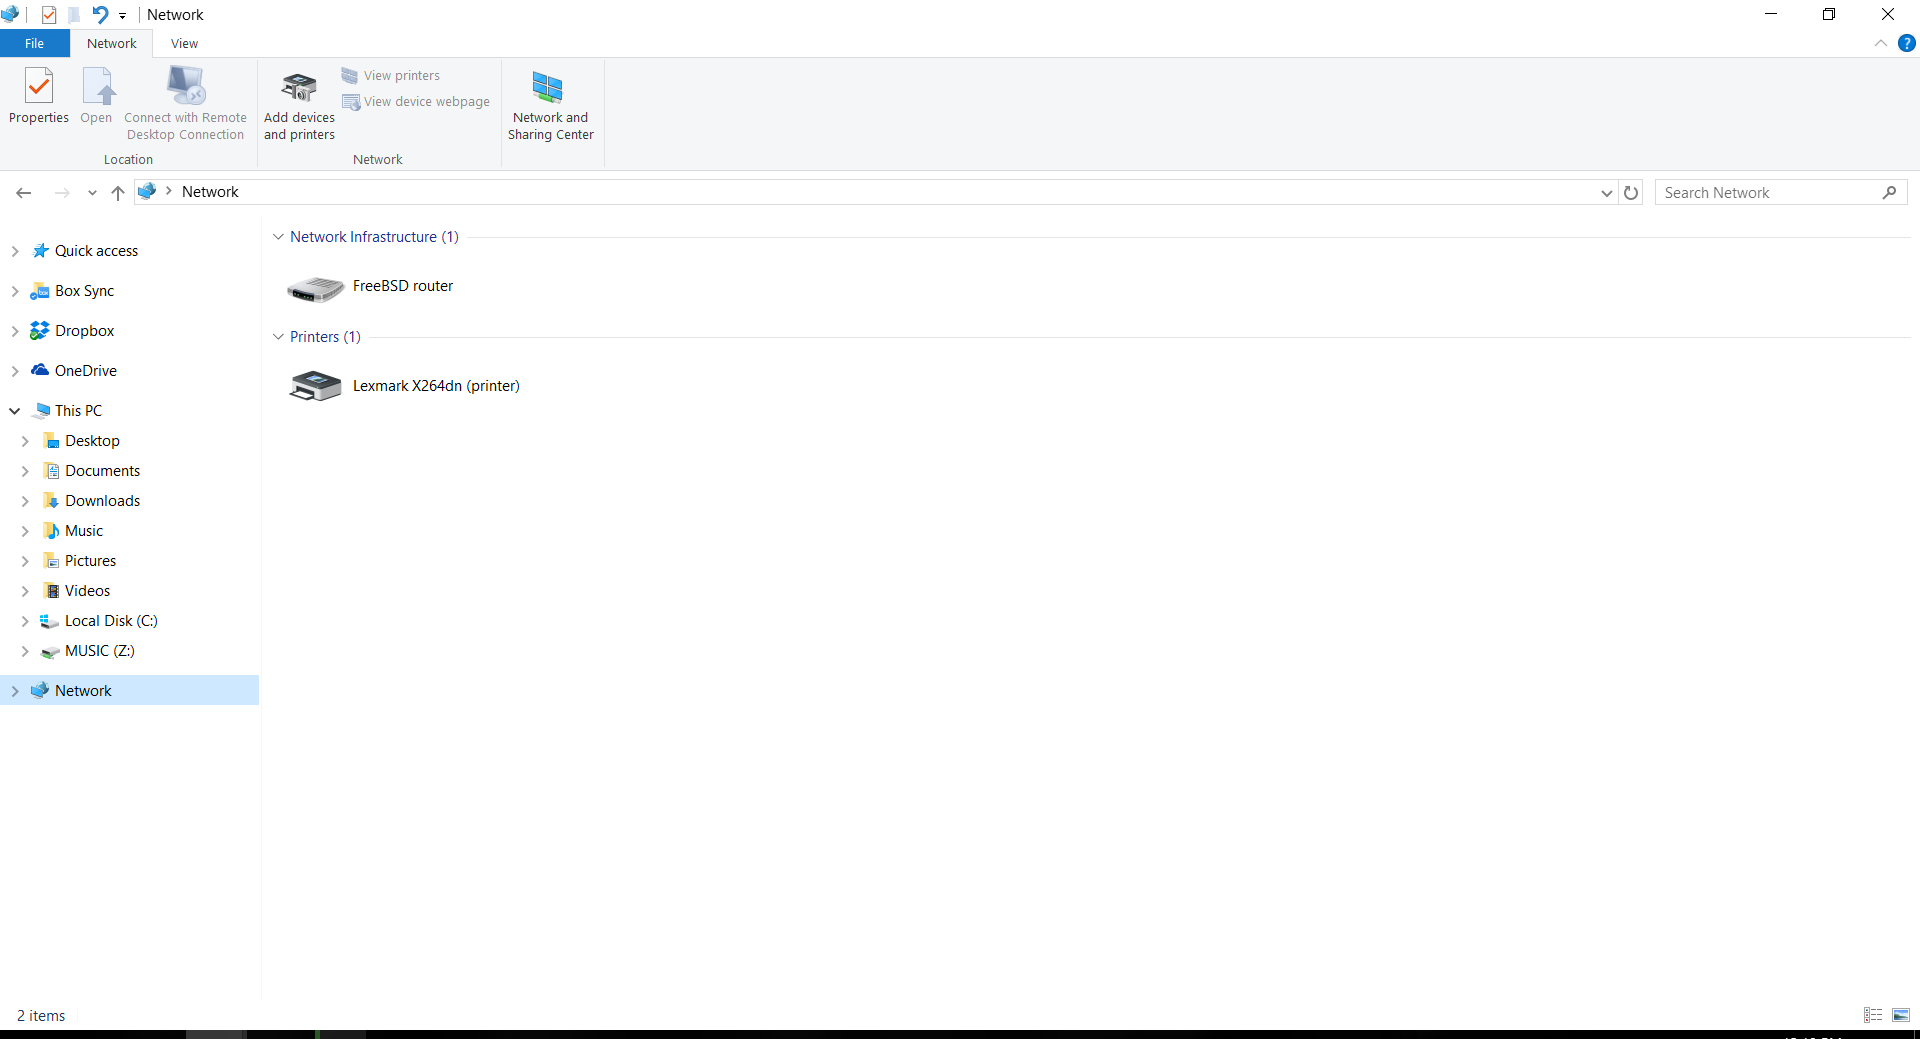Click the faded new-folder icon in title bar
The width and height of the screenshot is (1920, 1039).
pos(74,15)
